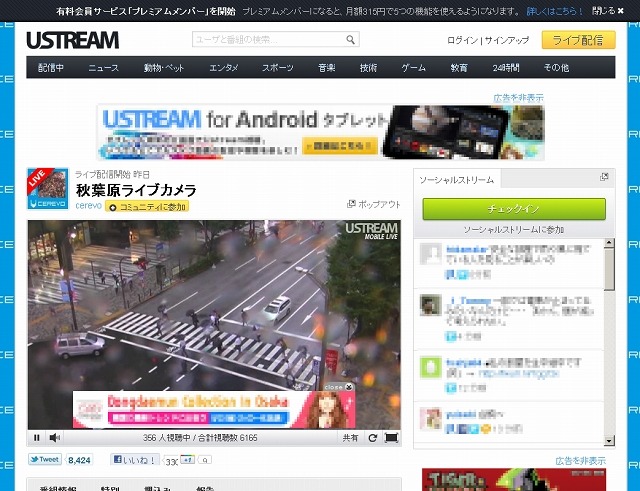Click the social stream scrollbar thumb
The width and height of the screenshot is (640, 491).
[x=609, y=269]
